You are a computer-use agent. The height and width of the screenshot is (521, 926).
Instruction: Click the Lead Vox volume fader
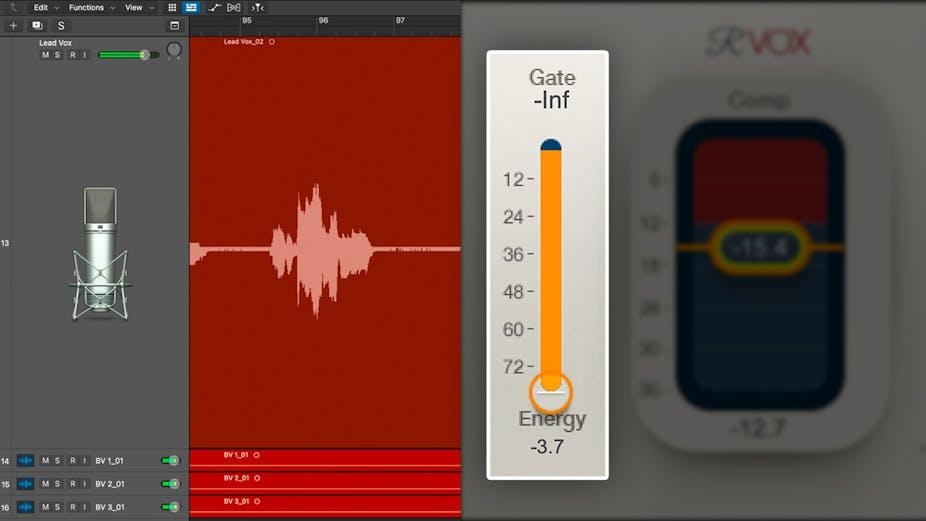(144, 55)
